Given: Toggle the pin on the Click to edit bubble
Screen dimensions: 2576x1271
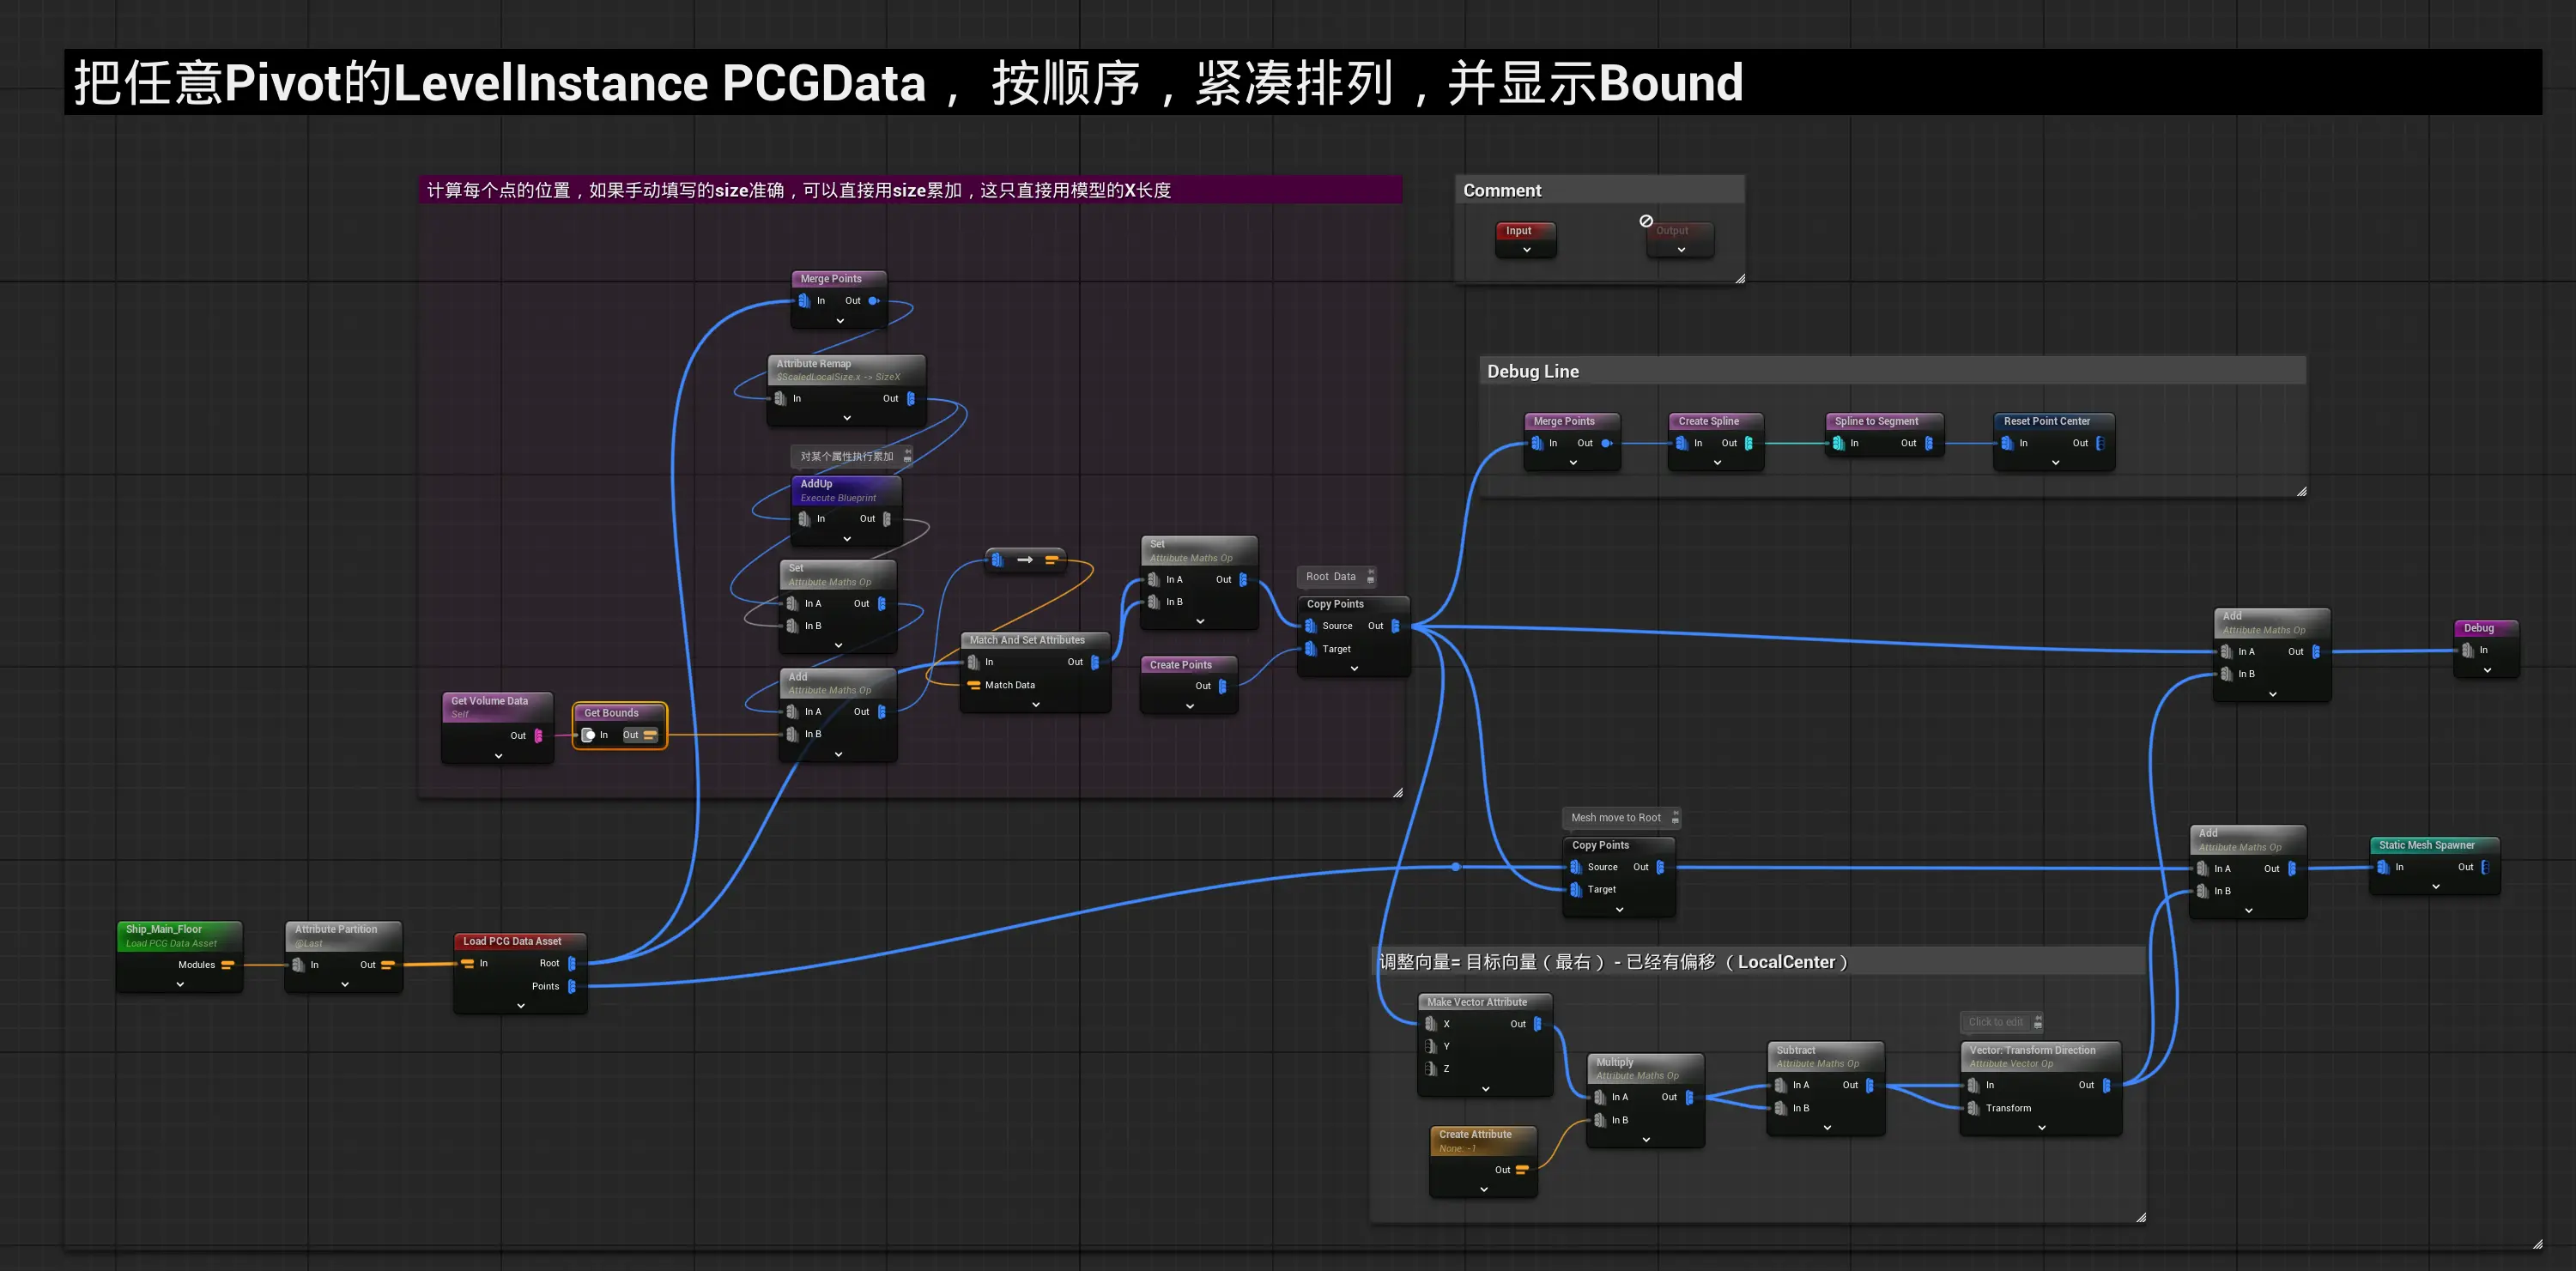Looking at the screenshot, I should [x=2038, y=1019].
